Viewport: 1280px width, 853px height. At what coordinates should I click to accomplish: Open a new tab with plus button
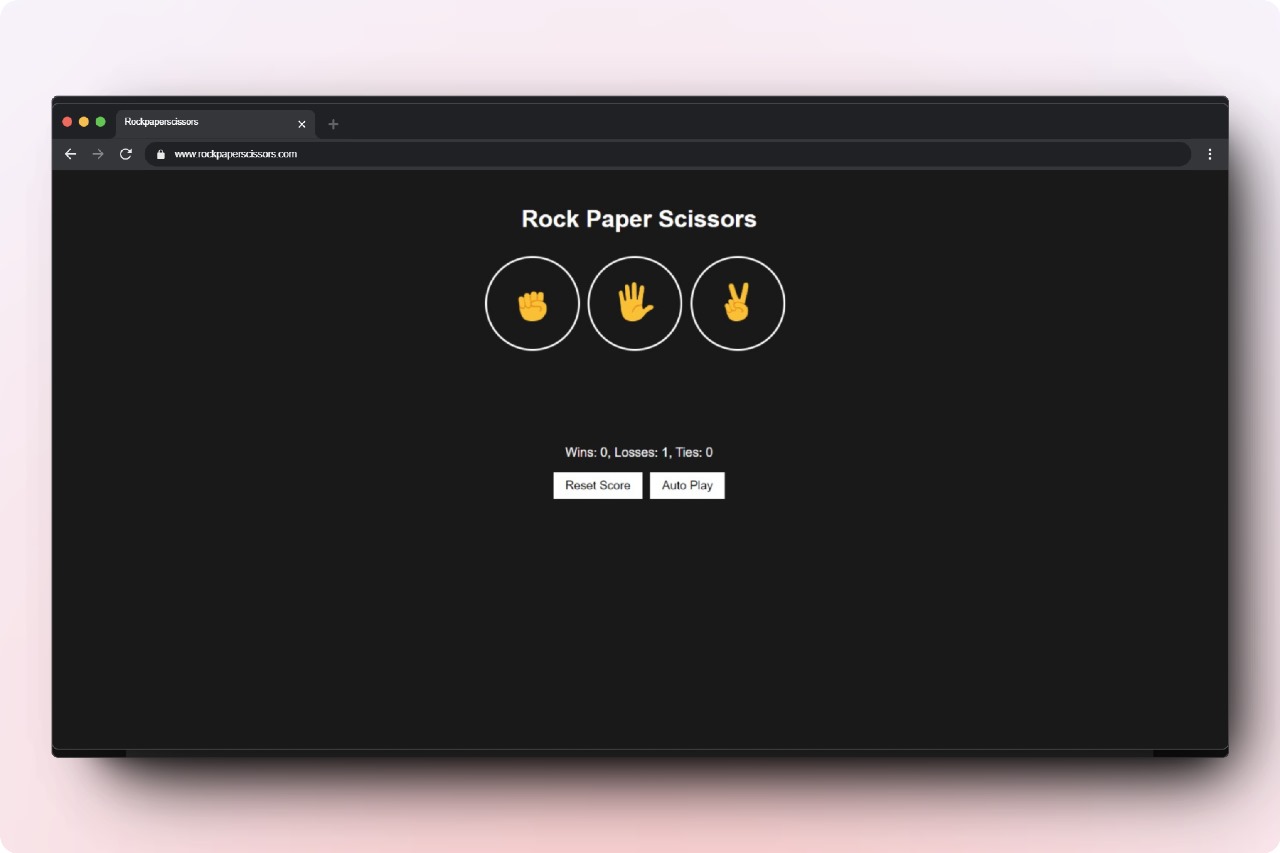click(333, 124)
